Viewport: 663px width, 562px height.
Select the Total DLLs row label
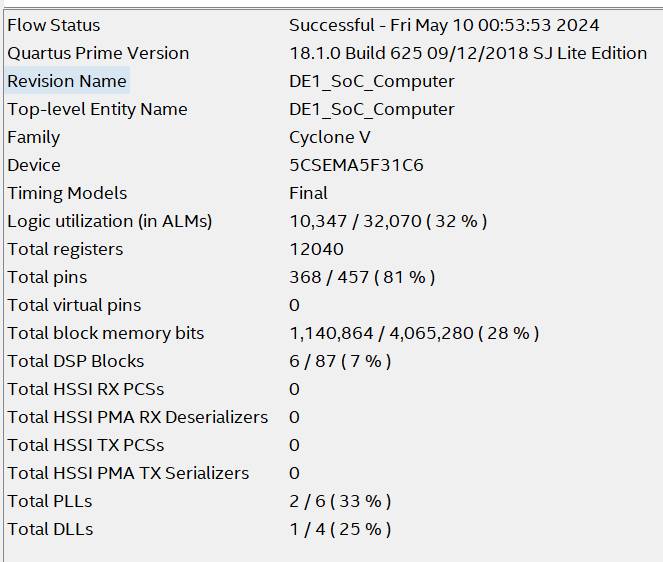point(50,529)
